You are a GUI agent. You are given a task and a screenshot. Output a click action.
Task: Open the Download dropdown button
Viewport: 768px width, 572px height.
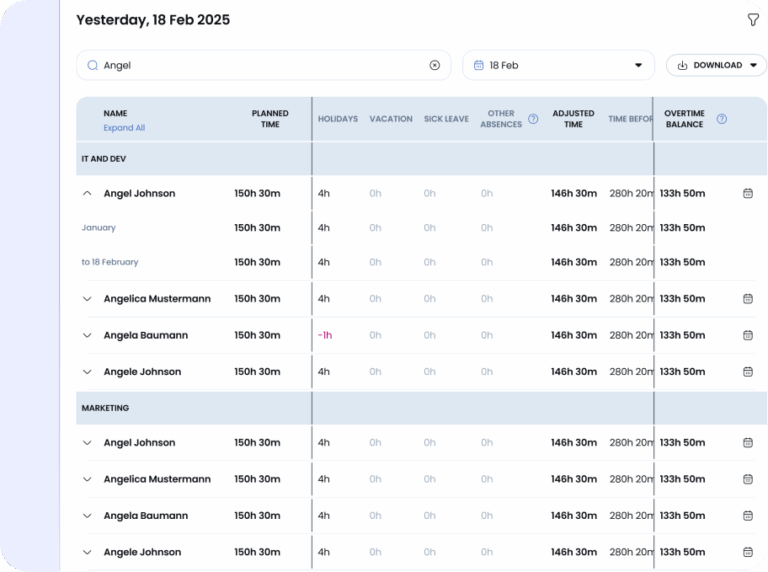click(716, 65)
